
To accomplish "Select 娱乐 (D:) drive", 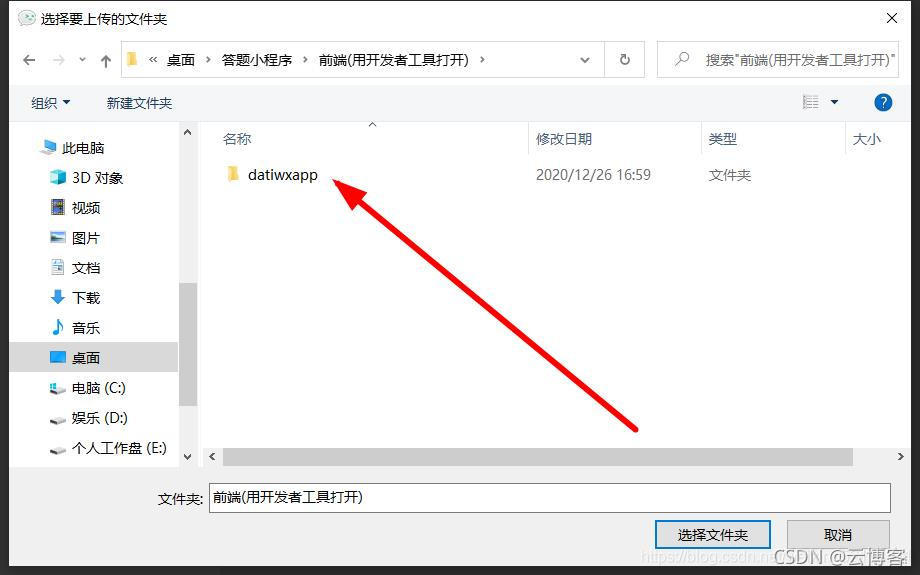I will [99, 418].
